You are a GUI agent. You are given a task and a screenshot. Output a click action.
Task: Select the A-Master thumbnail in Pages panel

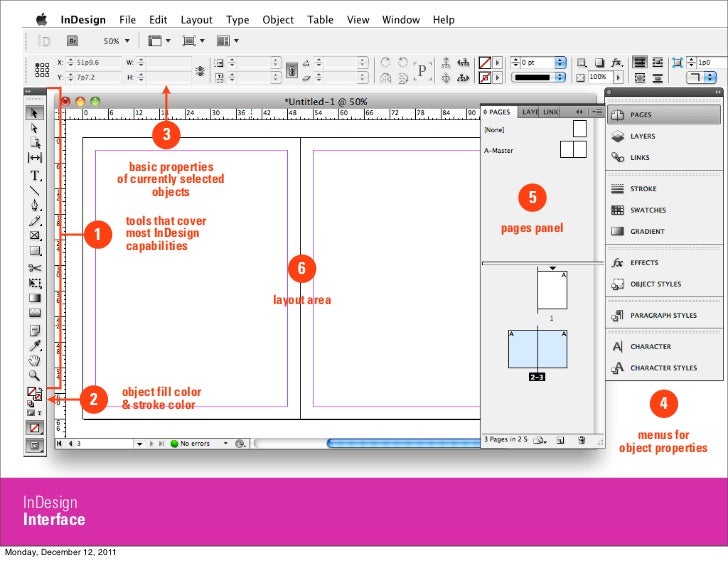tap(573, 150)
